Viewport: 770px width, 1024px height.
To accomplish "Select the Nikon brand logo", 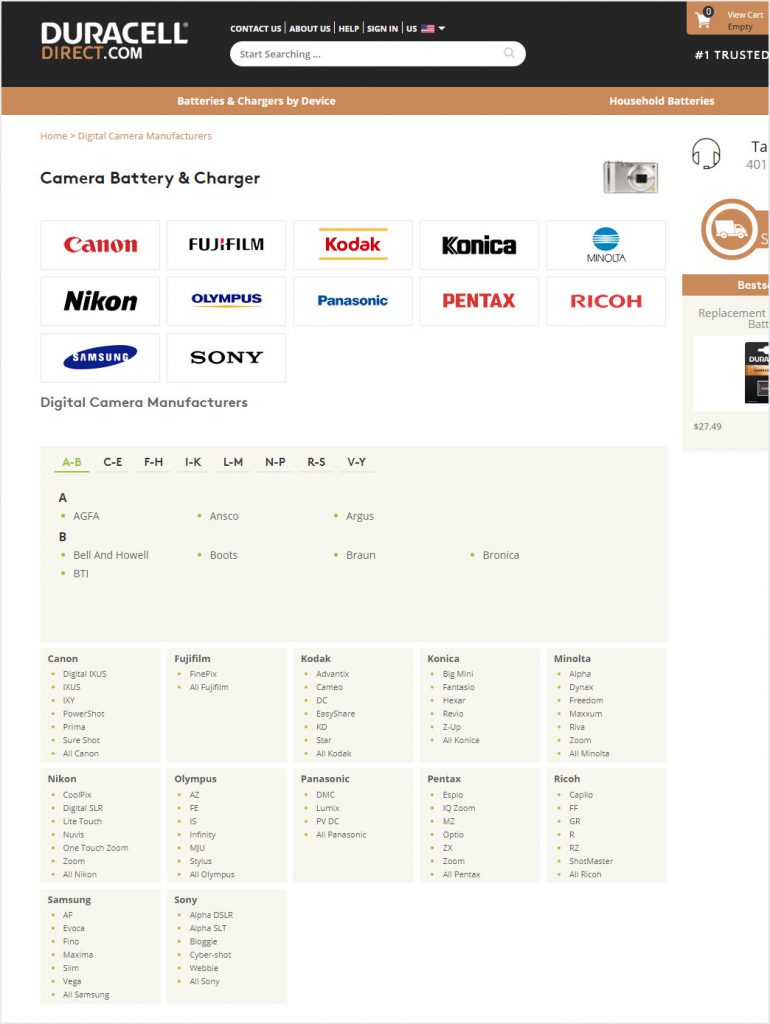I will pyautogui.click(x=100, y=301).
